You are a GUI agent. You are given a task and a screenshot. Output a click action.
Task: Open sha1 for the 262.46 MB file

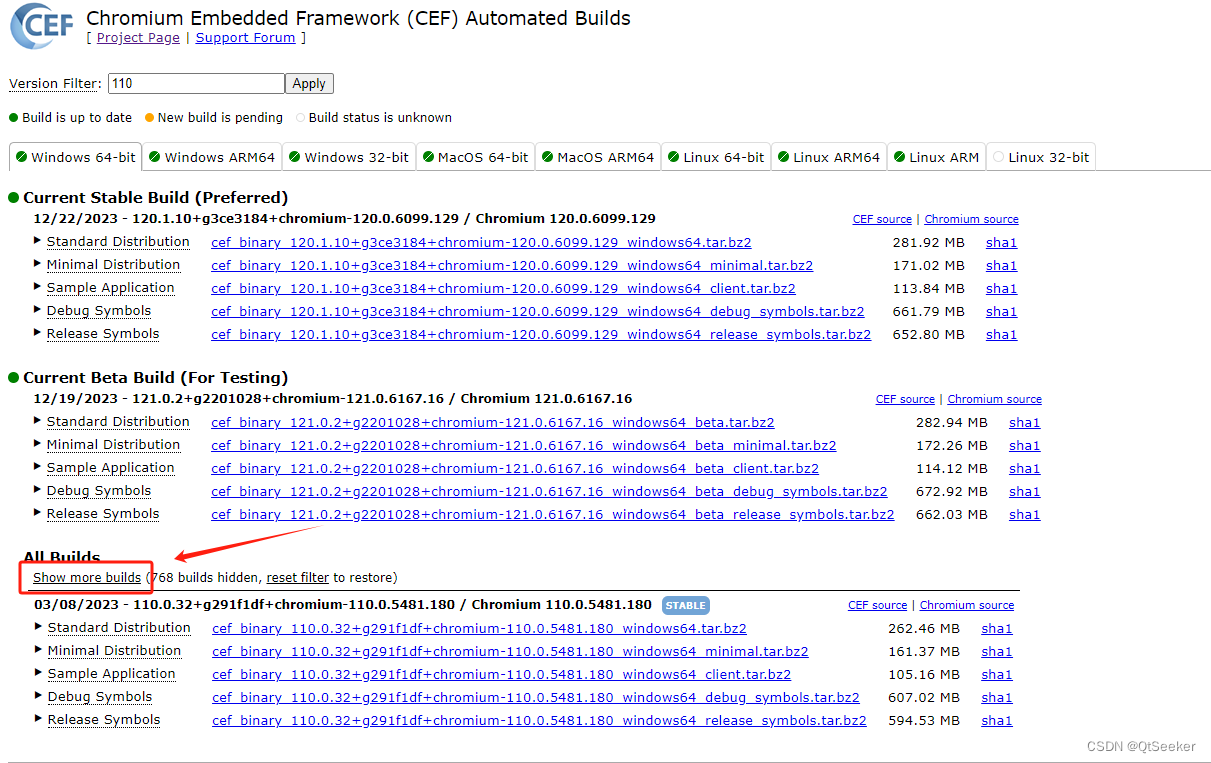click(997, 629)
